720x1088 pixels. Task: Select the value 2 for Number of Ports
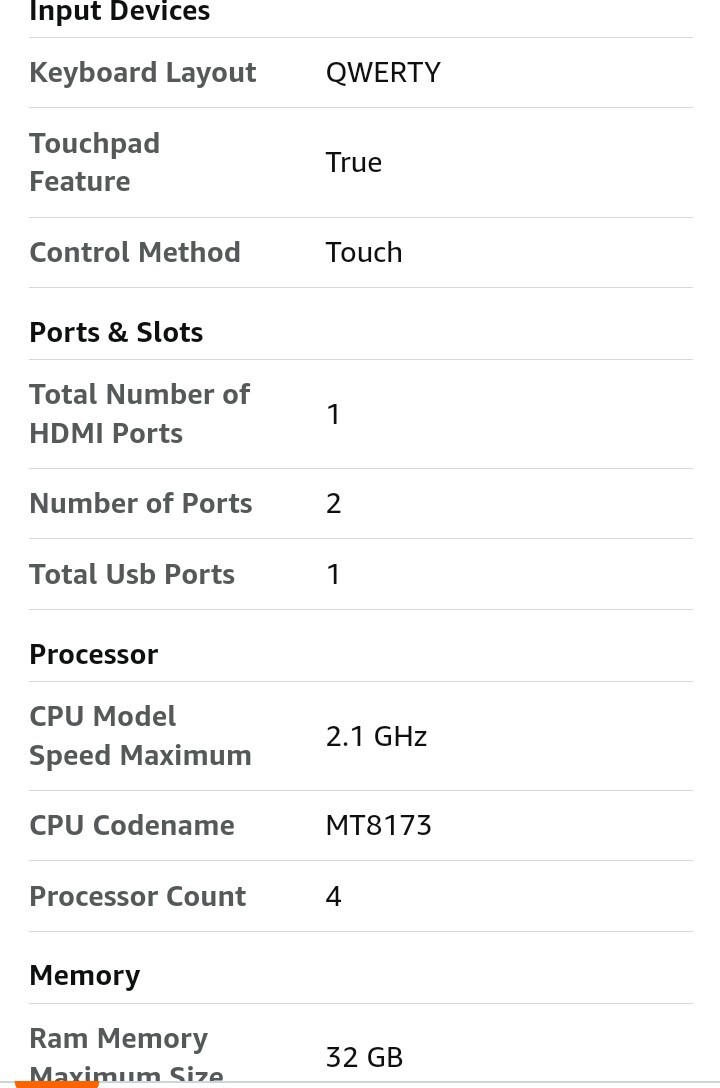tap(334, 504)
